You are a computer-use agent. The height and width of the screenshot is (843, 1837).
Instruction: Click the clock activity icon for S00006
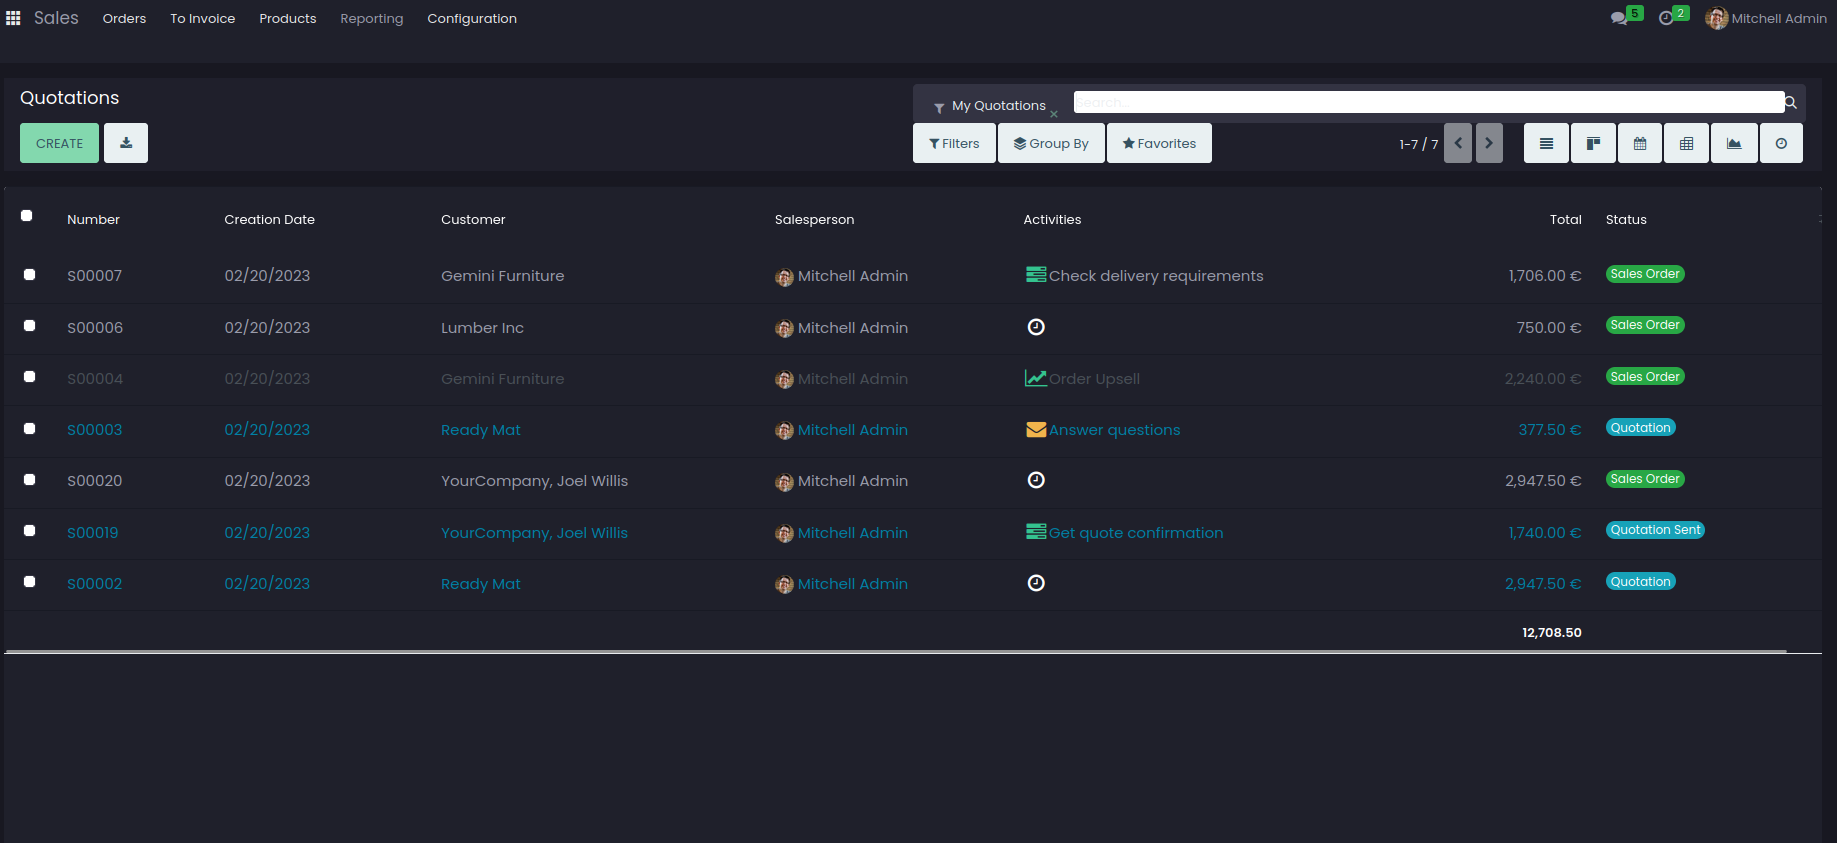coord(1036,327)
